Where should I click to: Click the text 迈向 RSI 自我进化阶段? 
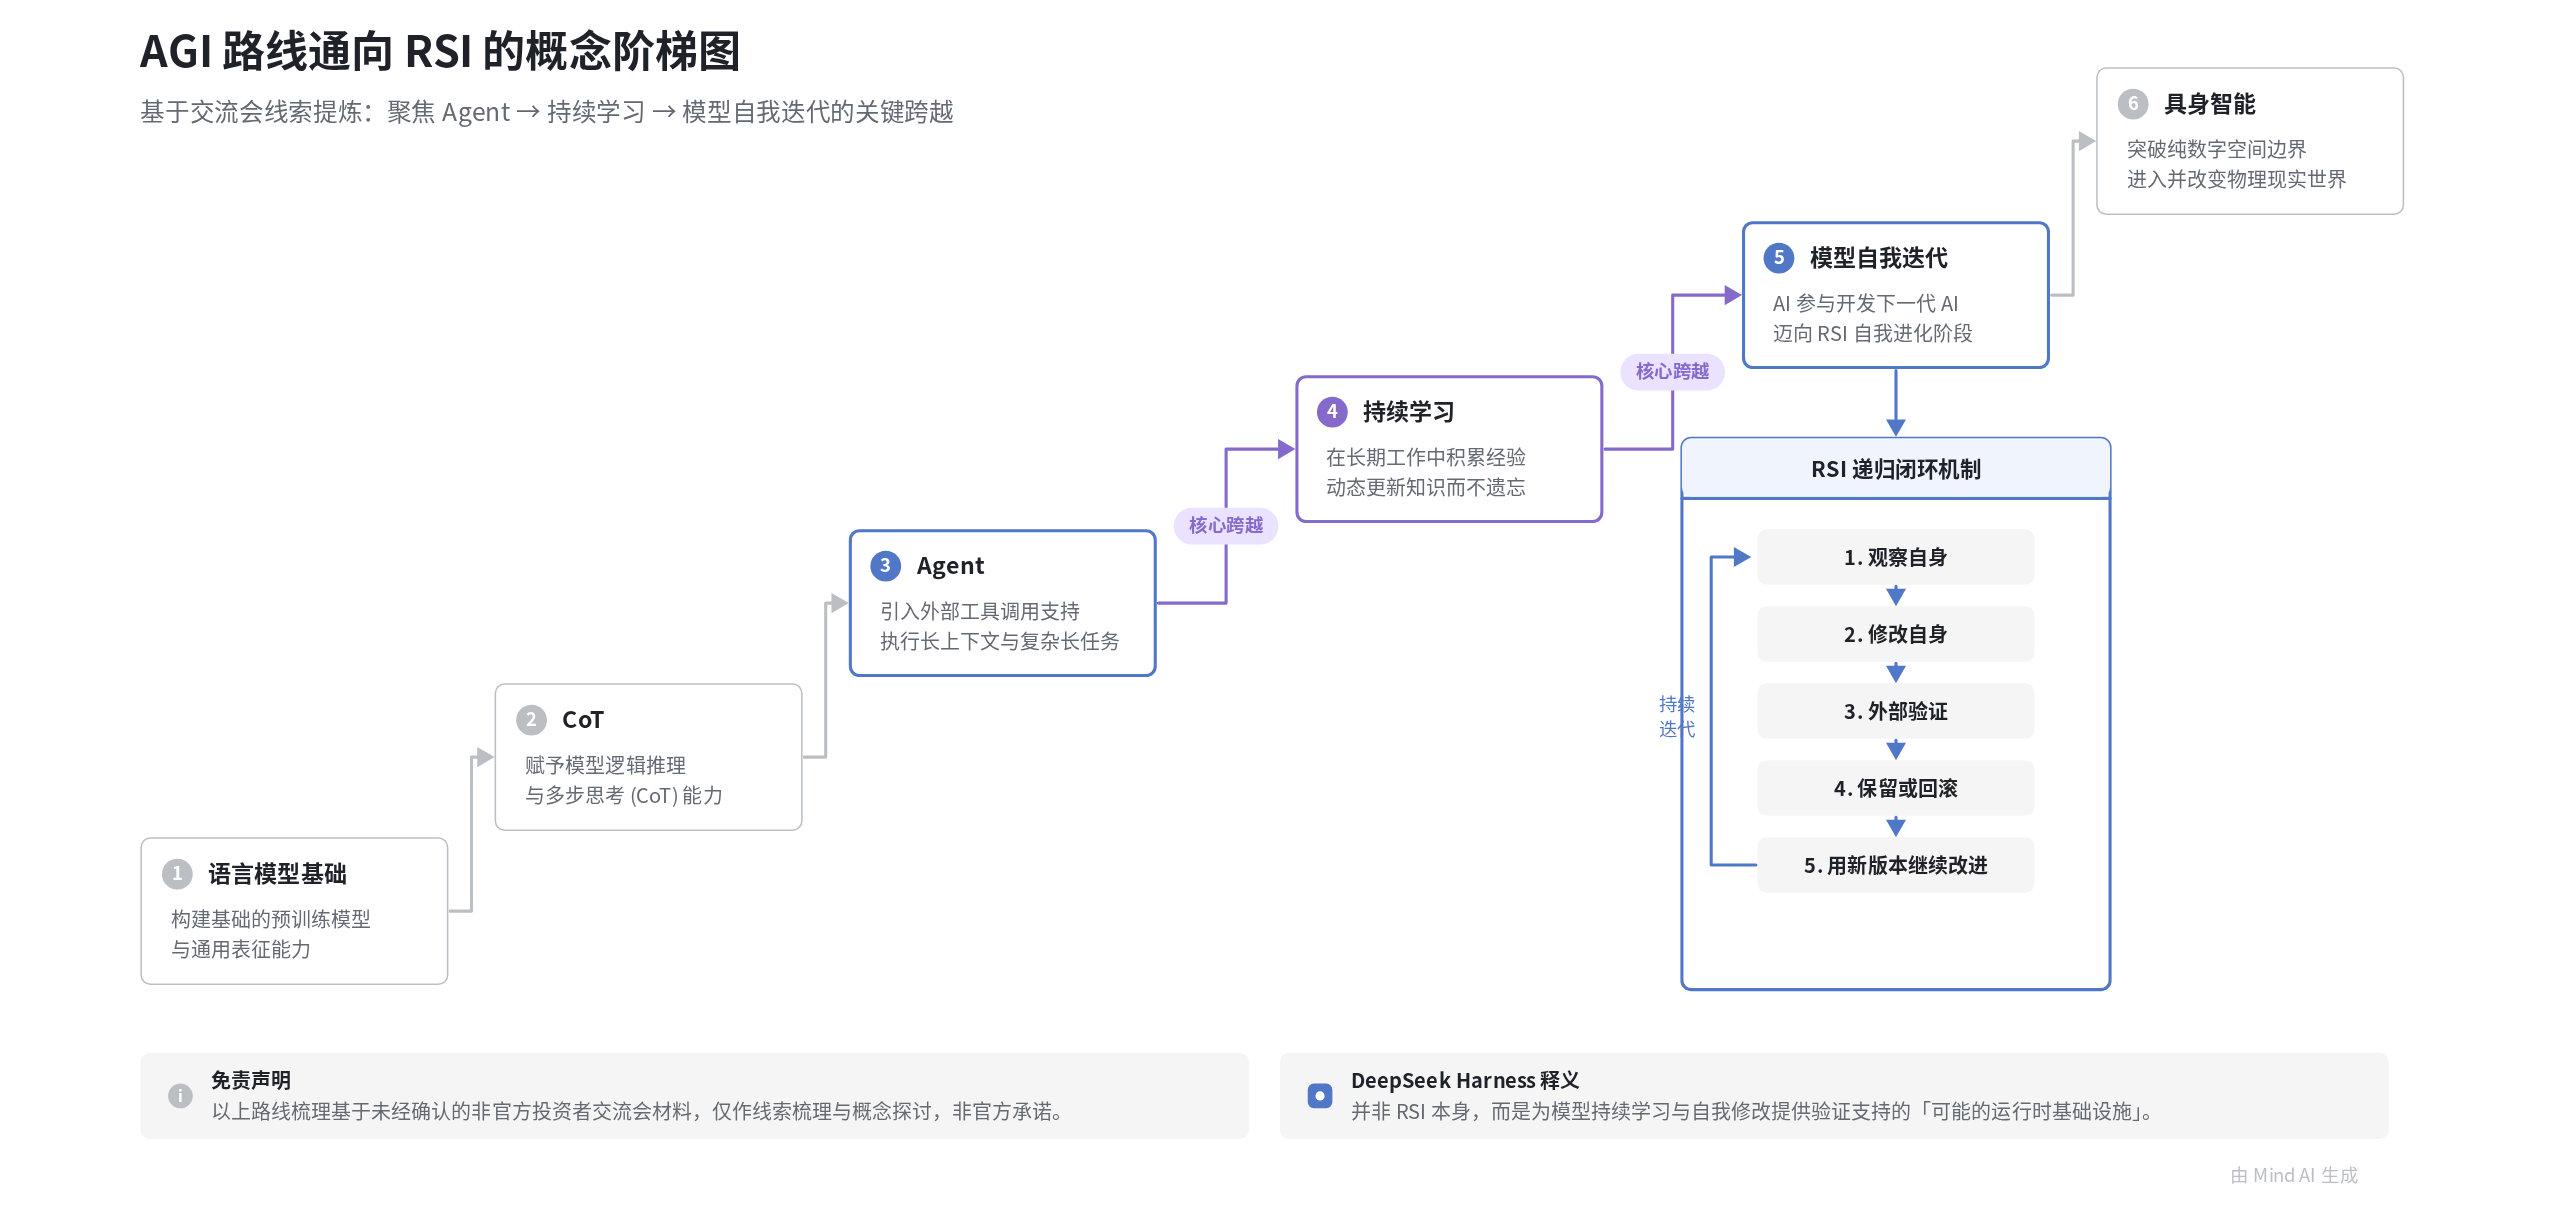point(1873,333)
